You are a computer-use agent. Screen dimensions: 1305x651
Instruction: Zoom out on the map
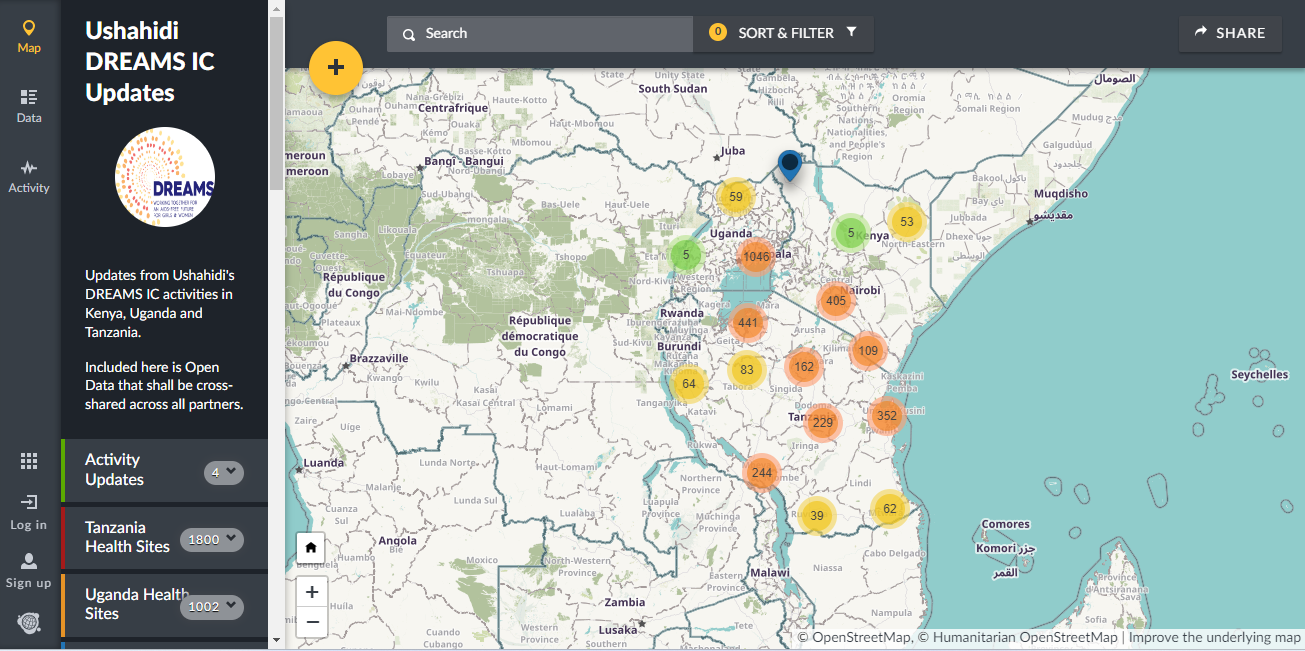pyautogui.click(x=312, y=621)
